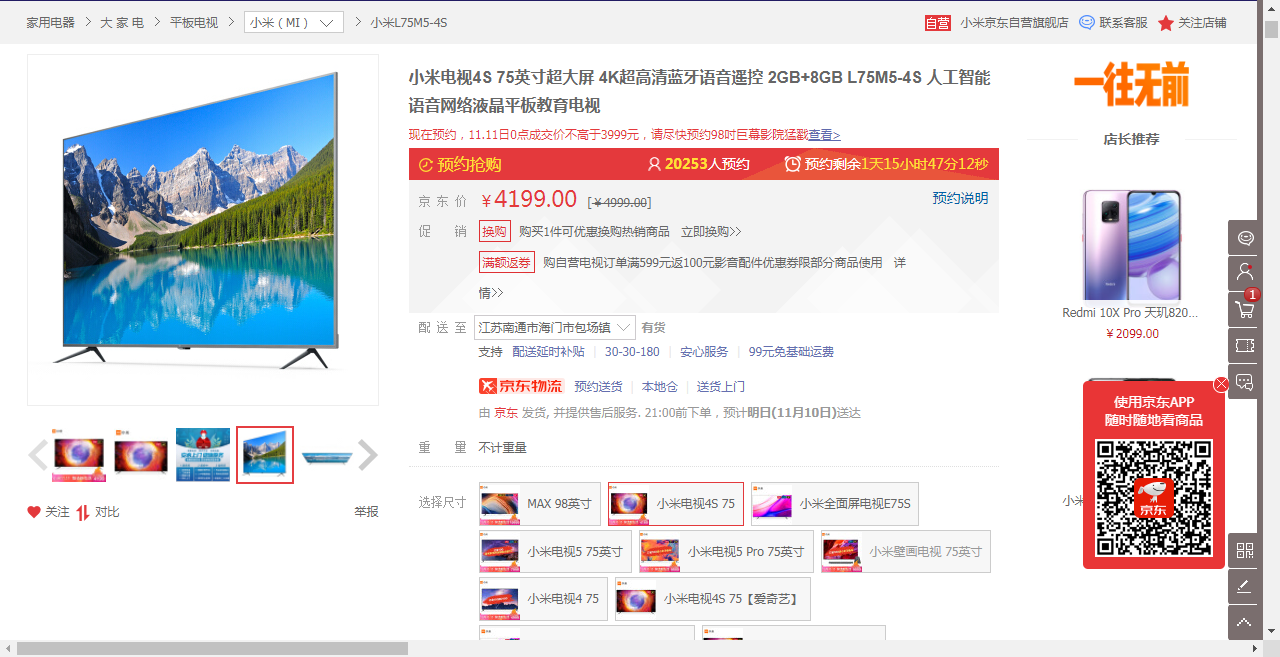Open the 预约说明 link
The height and width of the screenshot is (657, 1280).
(x=960, y=198)
